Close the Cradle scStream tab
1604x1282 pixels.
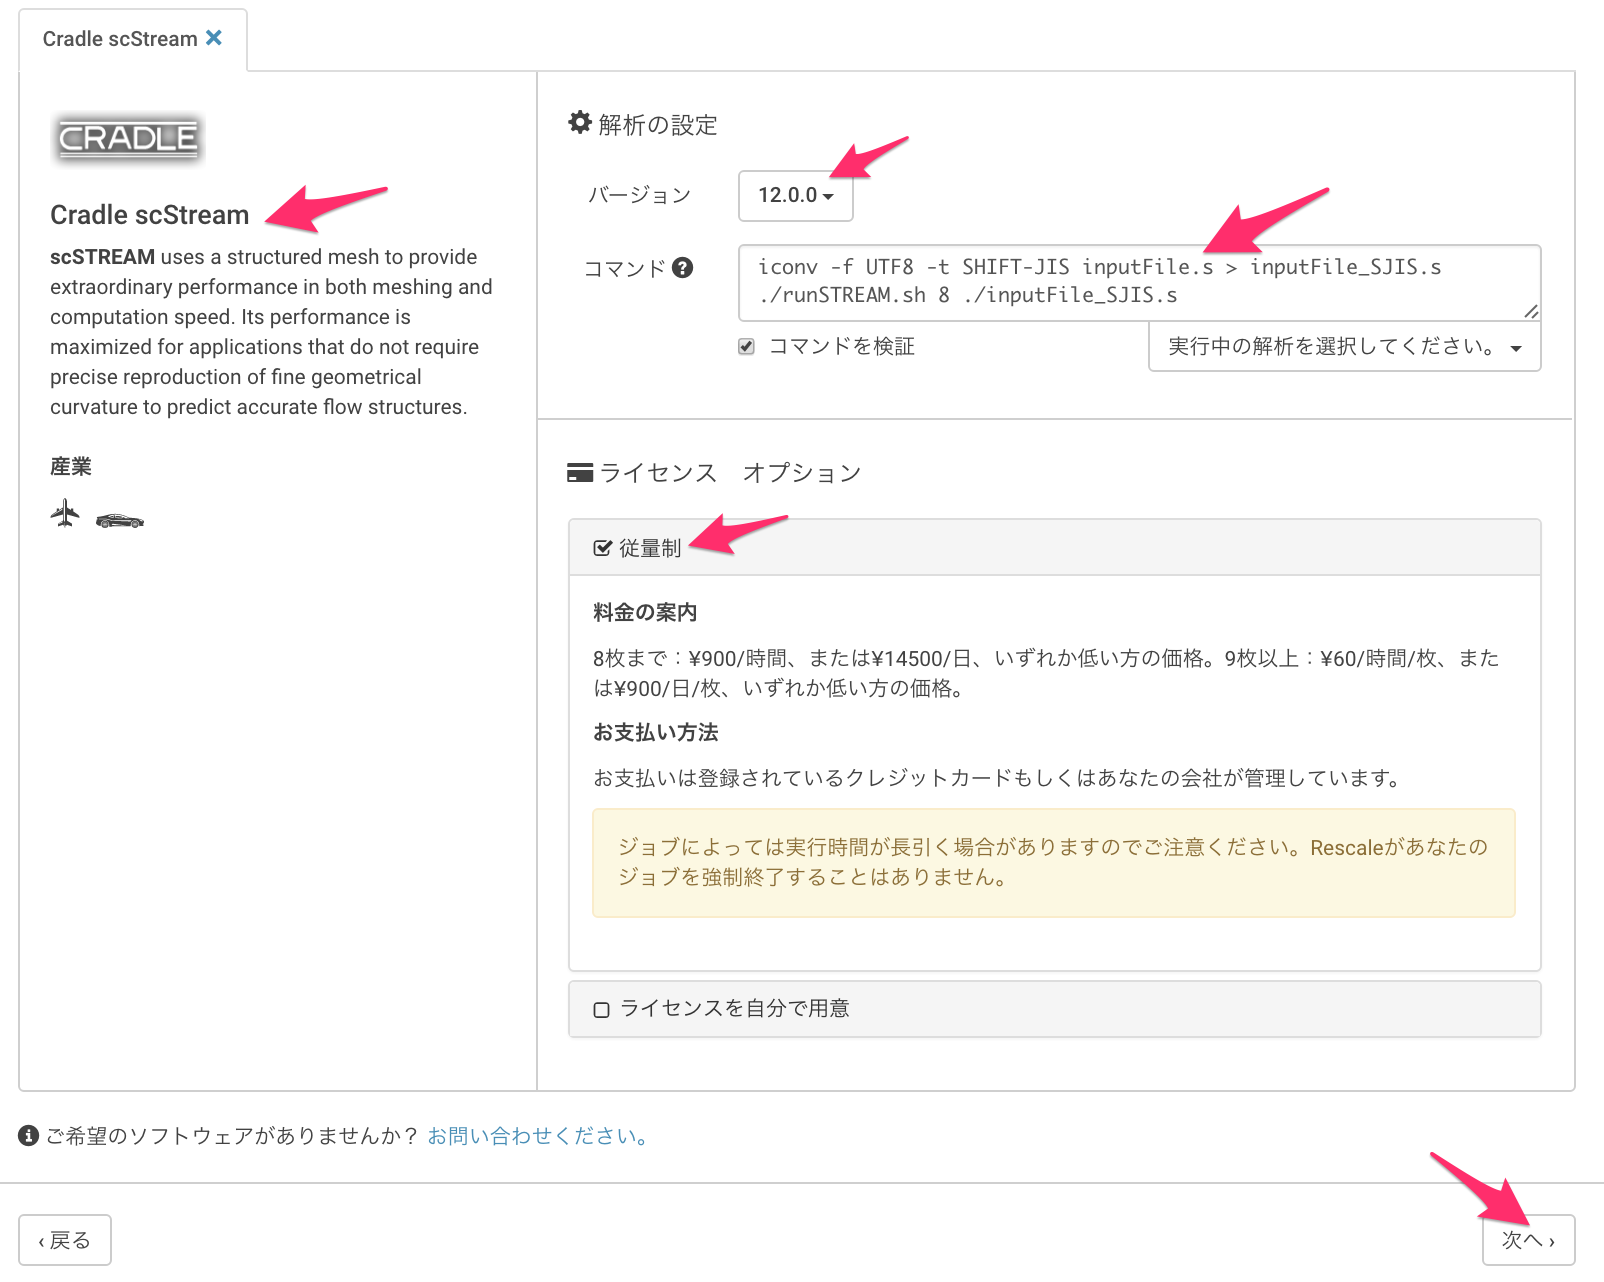[x=214, y=38]
